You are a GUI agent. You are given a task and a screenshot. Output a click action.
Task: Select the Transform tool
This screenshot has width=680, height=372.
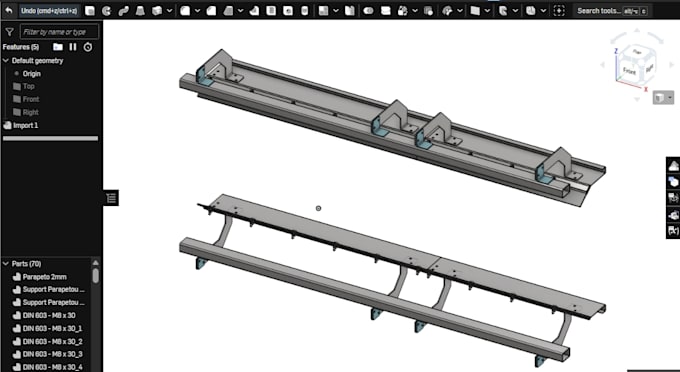coord(403,11)
